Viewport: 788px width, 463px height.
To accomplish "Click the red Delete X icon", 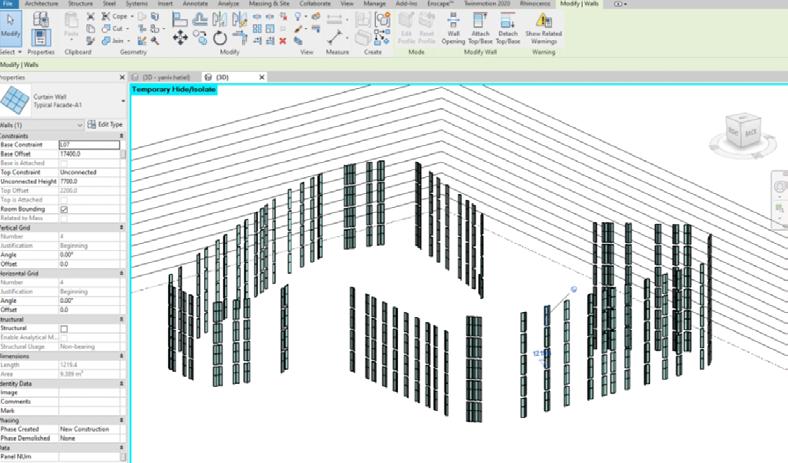I will (283, 41).
